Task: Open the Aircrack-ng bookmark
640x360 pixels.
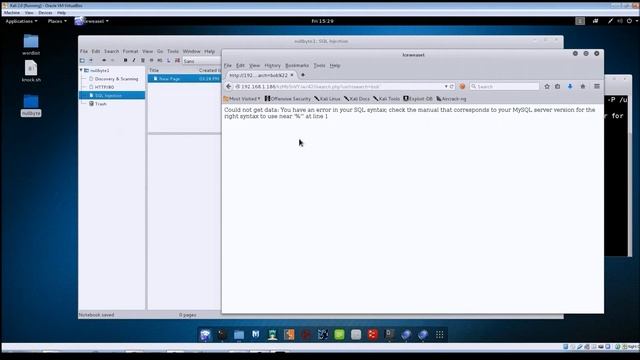Action: tap(451, 99)
